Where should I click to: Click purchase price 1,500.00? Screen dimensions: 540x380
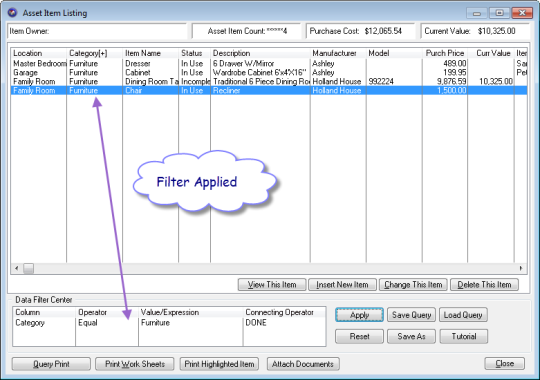pos(451,91)
